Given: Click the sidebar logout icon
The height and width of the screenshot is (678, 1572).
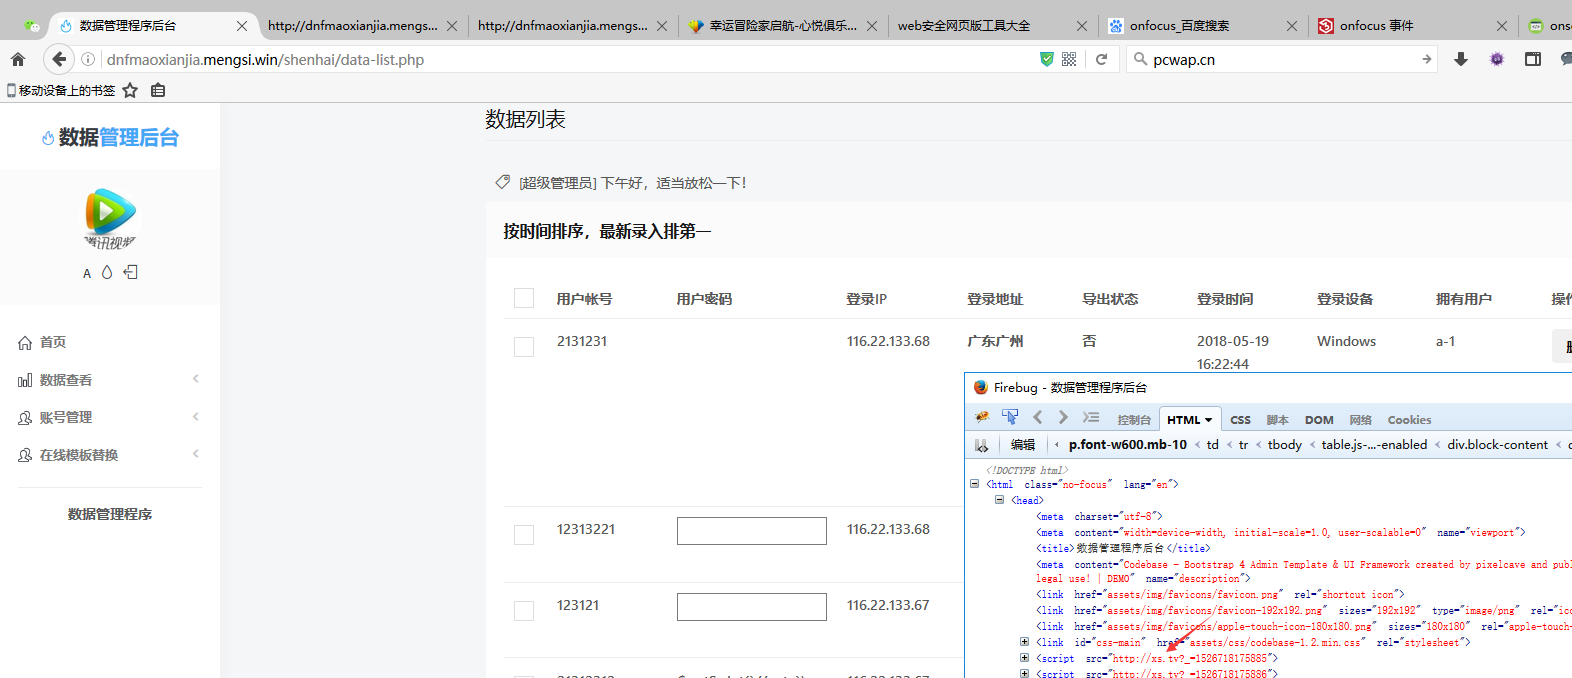Looking at the screenshot, I should [x=130, y=272].
